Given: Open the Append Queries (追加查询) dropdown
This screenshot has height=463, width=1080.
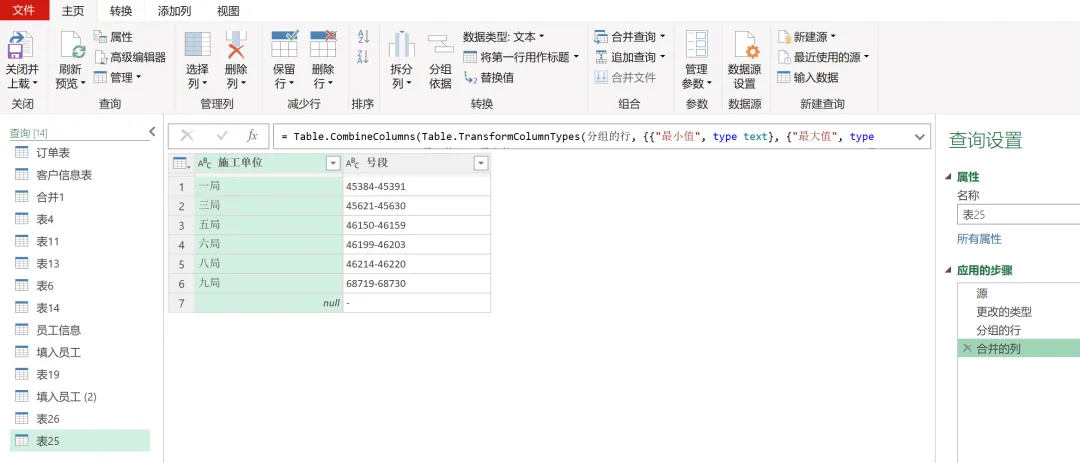Looking at the screenshot, I should click(630, 56).
